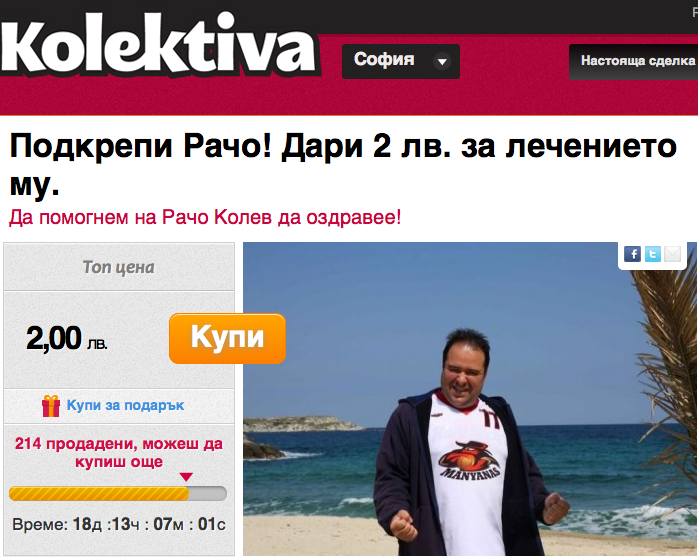Click the 2,00 лв. price label
The width and height of the screenshot is (698, 557).
coord(67,338)
